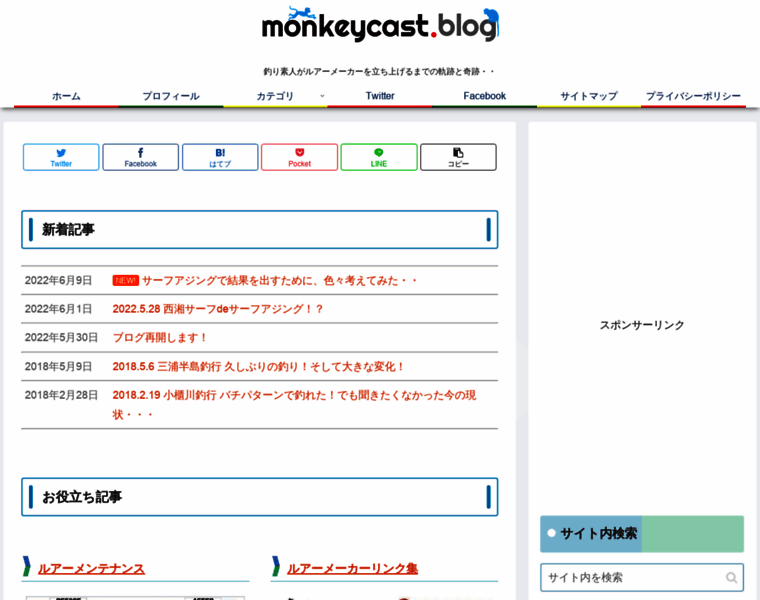Open the ルアーメーカーリンク集 link

click(352, 568)
